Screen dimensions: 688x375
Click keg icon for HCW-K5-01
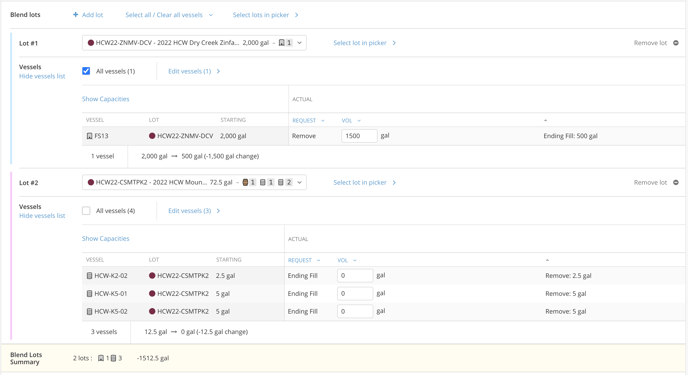90,293
